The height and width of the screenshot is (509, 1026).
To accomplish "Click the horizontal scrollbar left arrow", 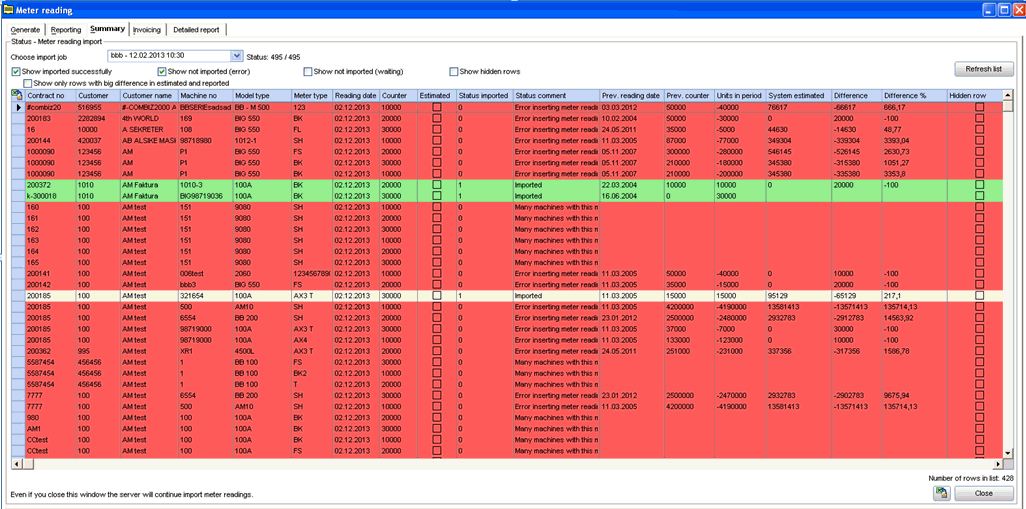I will click(x=16, y=465).
